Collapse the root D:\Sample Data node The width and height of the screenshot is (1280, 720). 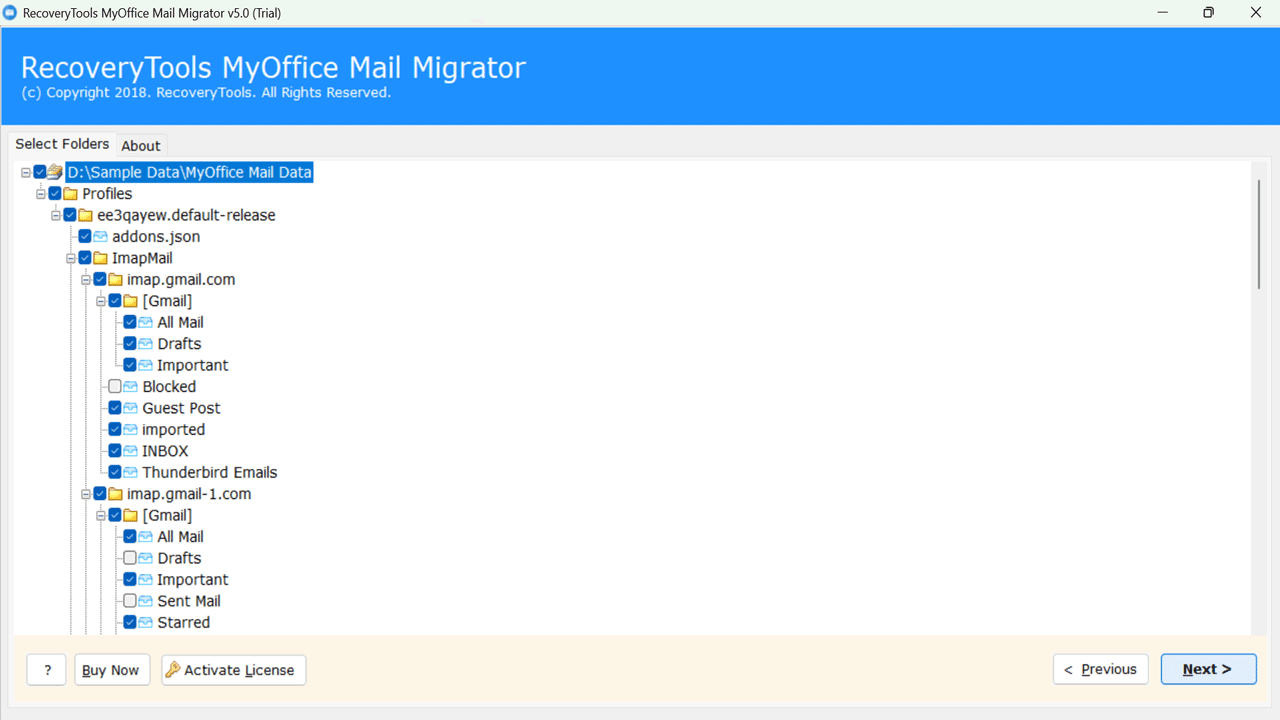(x=26, y=172)
